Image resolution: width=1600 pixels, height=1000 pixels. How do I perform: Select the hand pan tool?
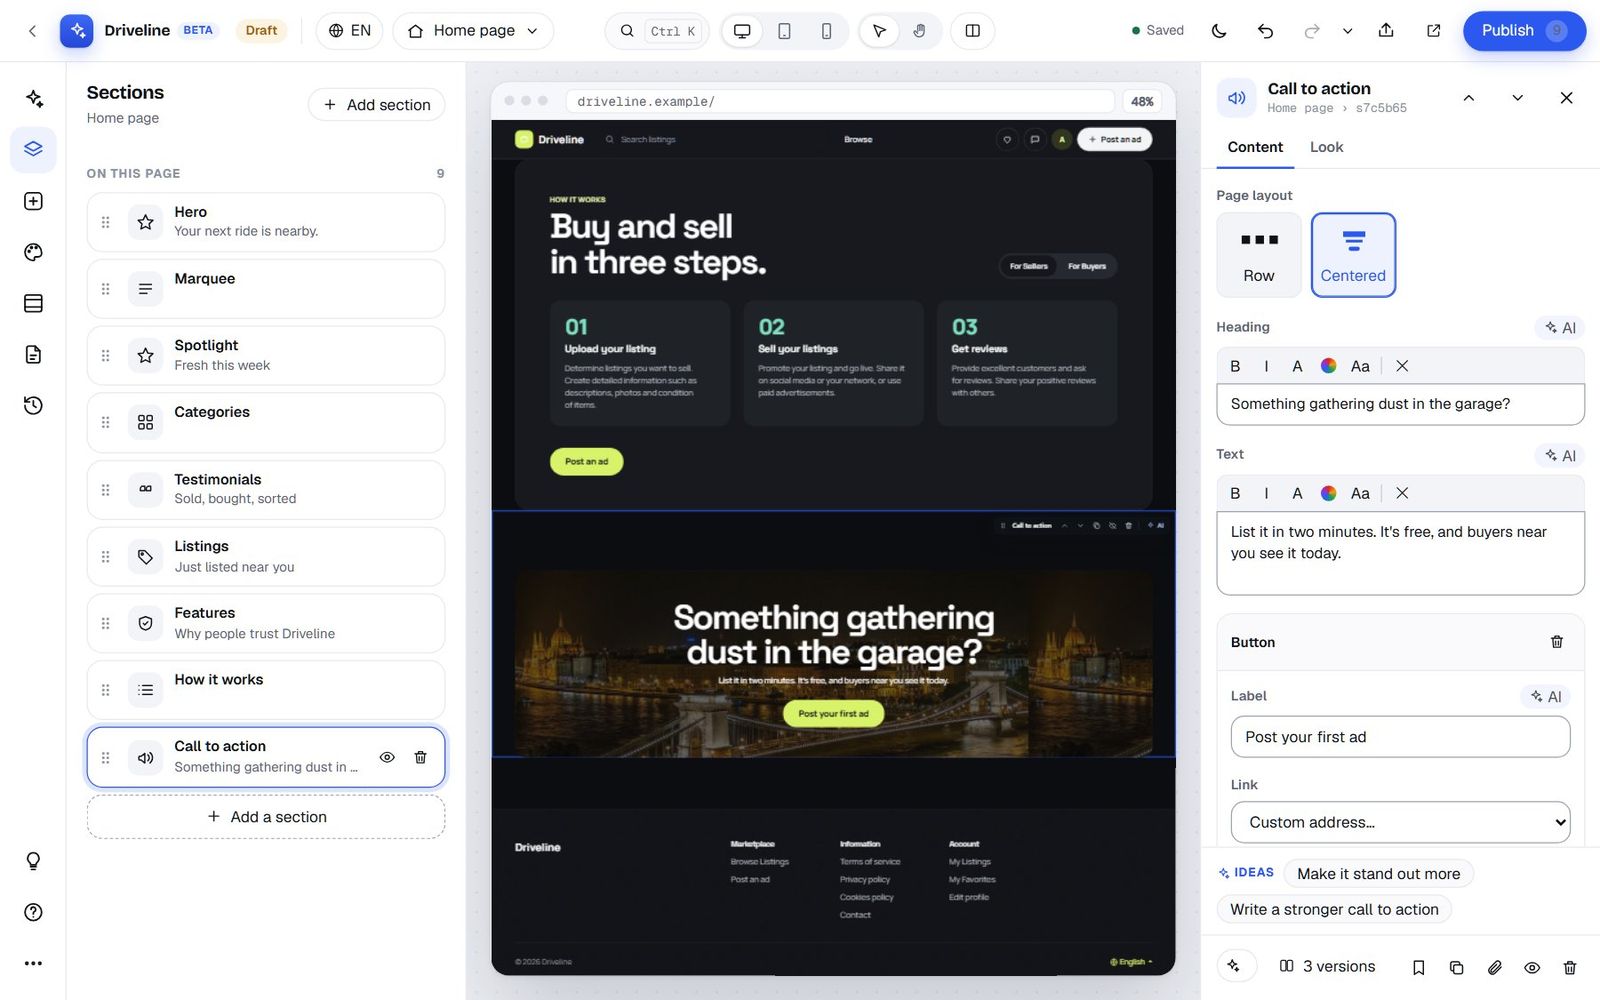919,31
